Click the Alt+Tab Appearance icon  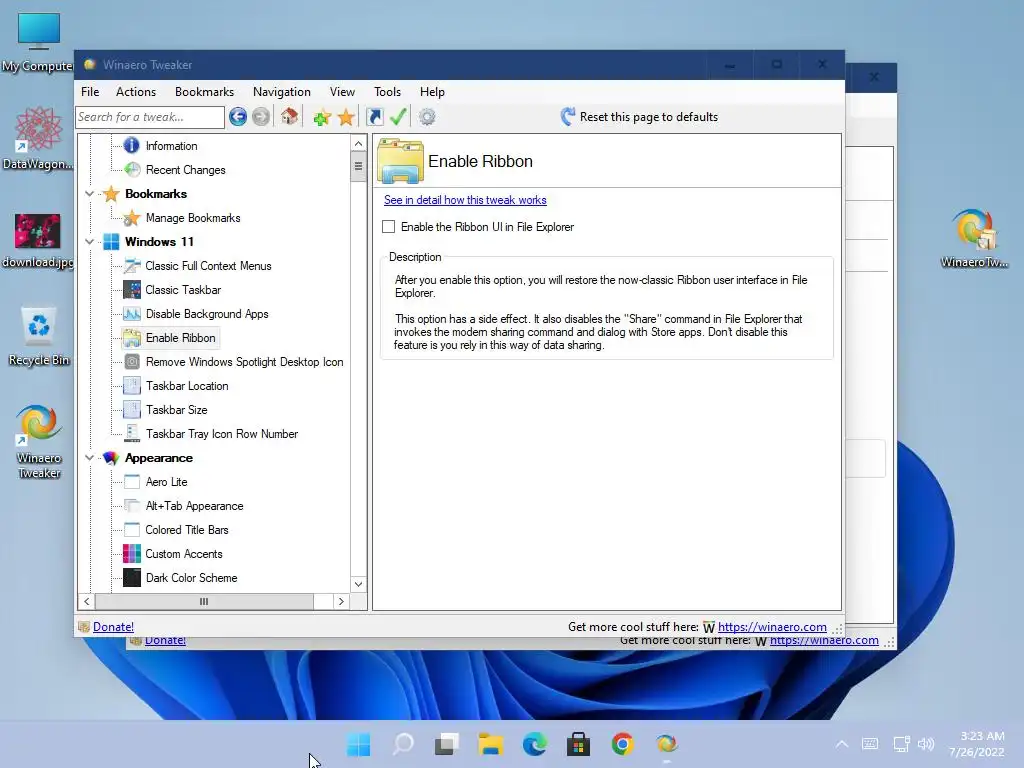click(x=132, y=505)
